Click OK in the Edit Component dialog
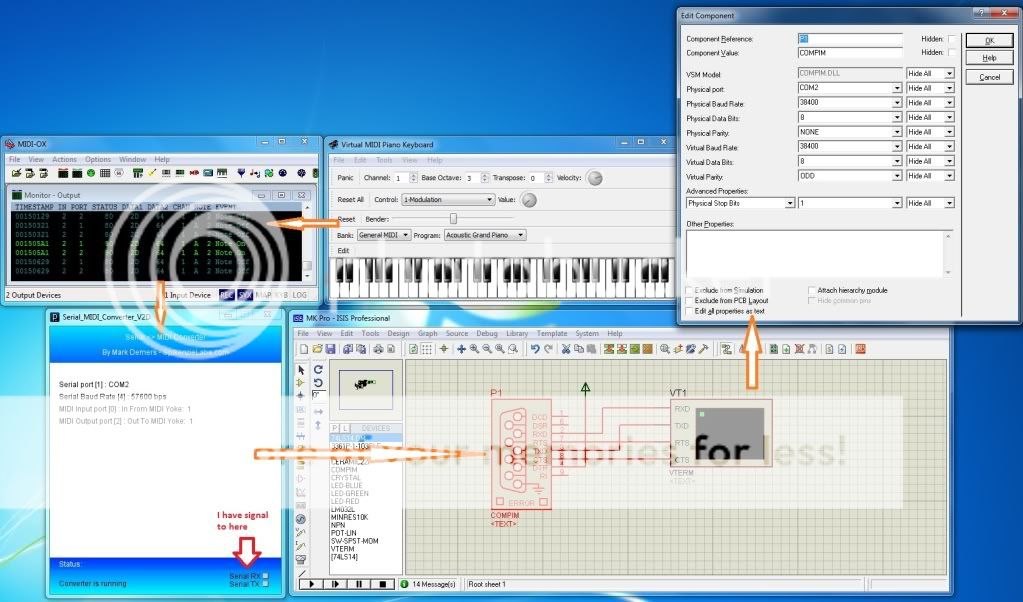Viewport: 1023px width, 602px height. (x=988, y=40)
